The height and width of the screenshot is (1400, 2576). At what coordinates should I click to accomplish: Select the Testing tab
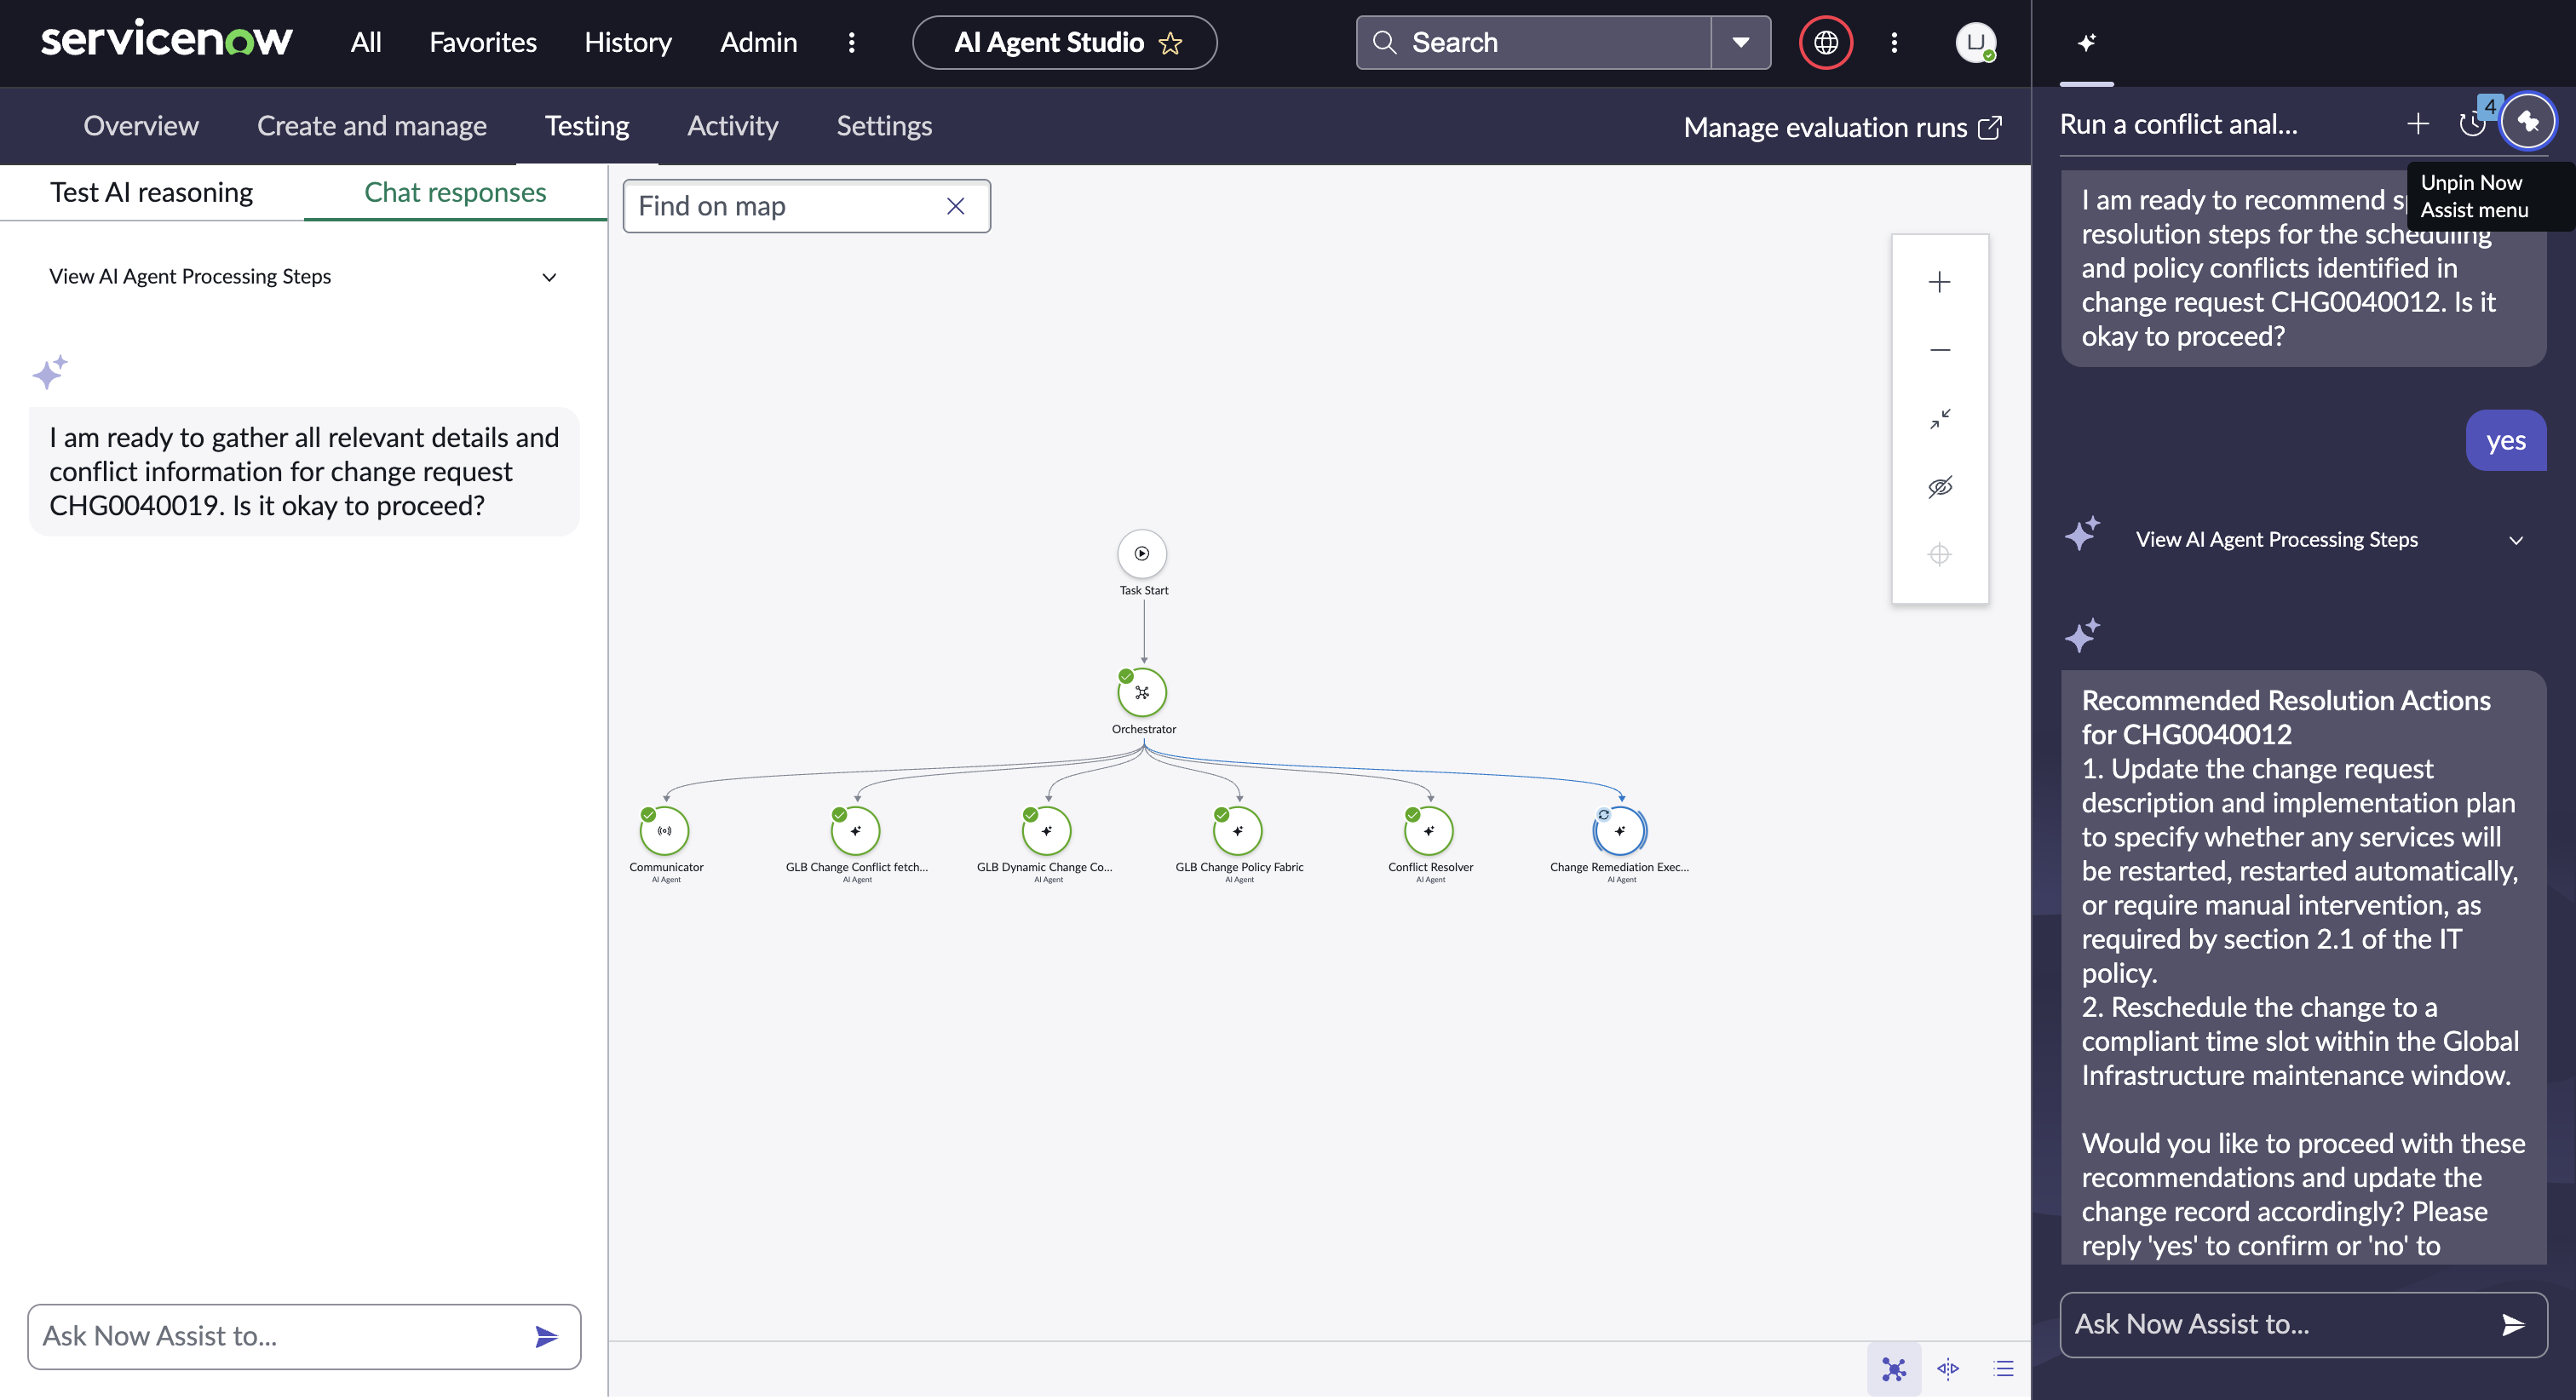click(587, 126)
